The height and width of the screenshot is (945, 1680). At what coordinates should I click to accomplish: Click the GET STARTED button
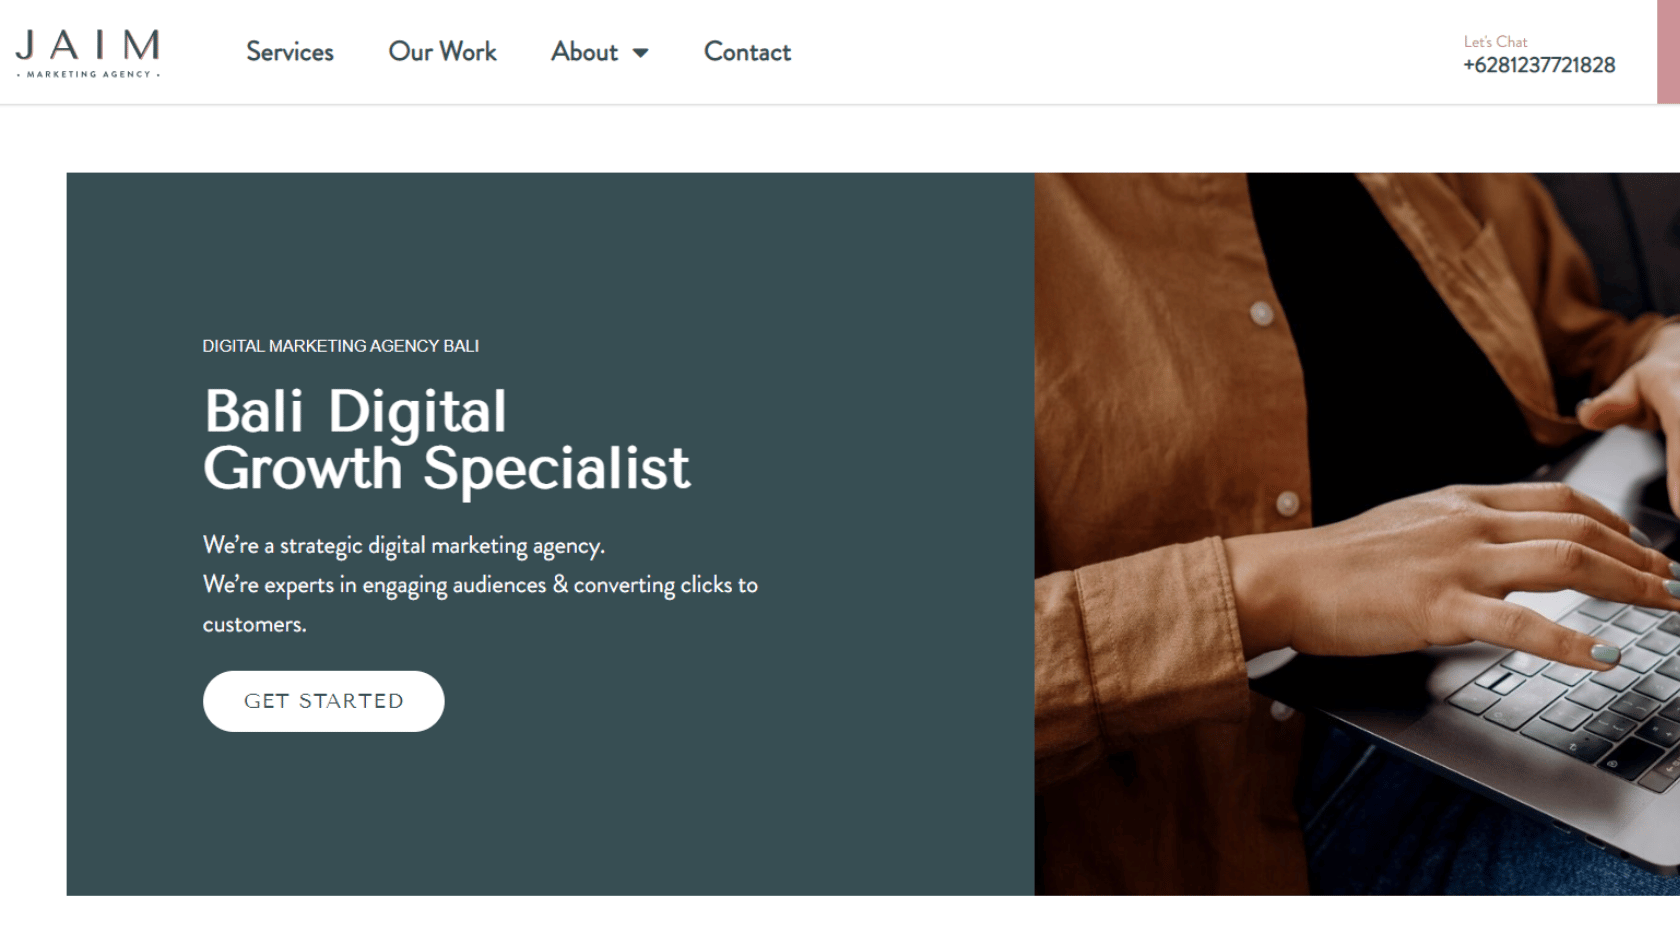point(324,701)
